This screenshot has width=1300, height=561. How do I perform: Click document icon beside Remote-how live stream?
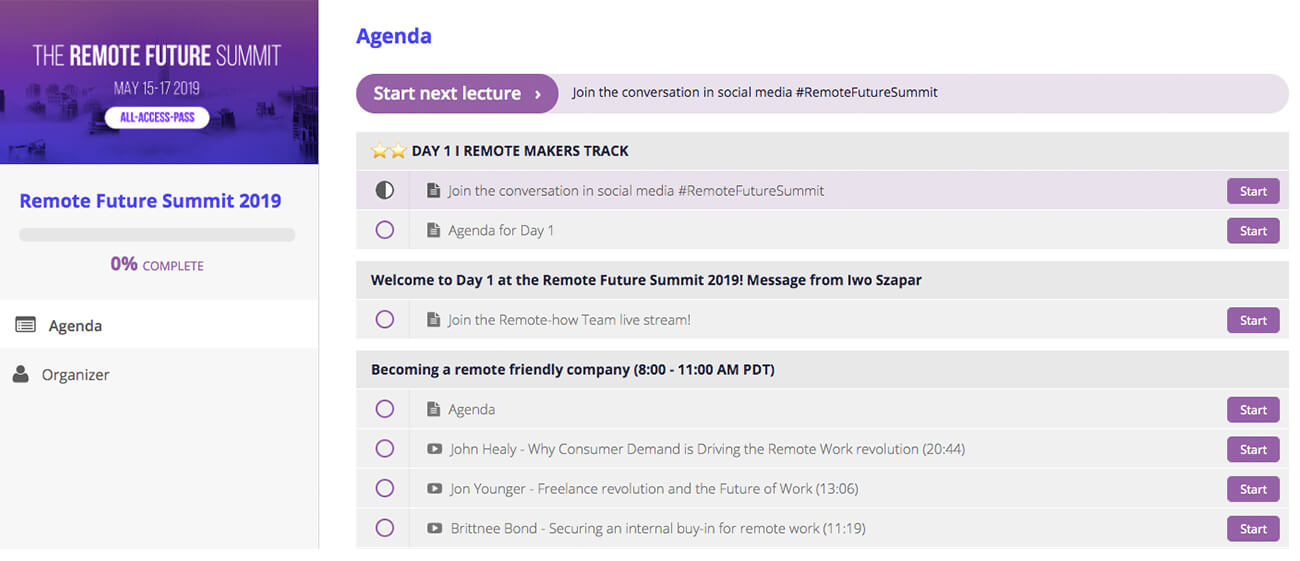(x=433, y=320)
